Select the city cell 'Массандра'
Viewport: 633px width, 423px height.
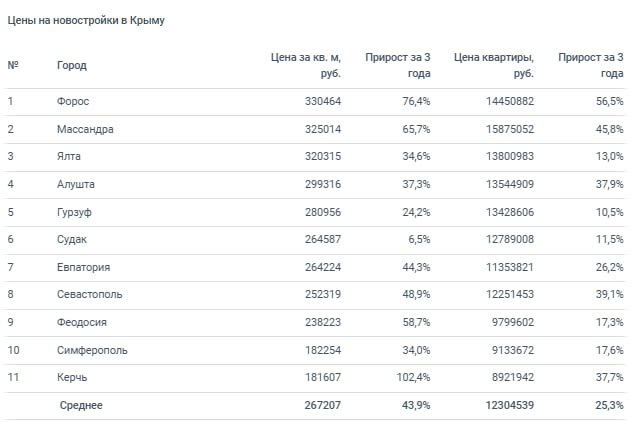point(85,130)
